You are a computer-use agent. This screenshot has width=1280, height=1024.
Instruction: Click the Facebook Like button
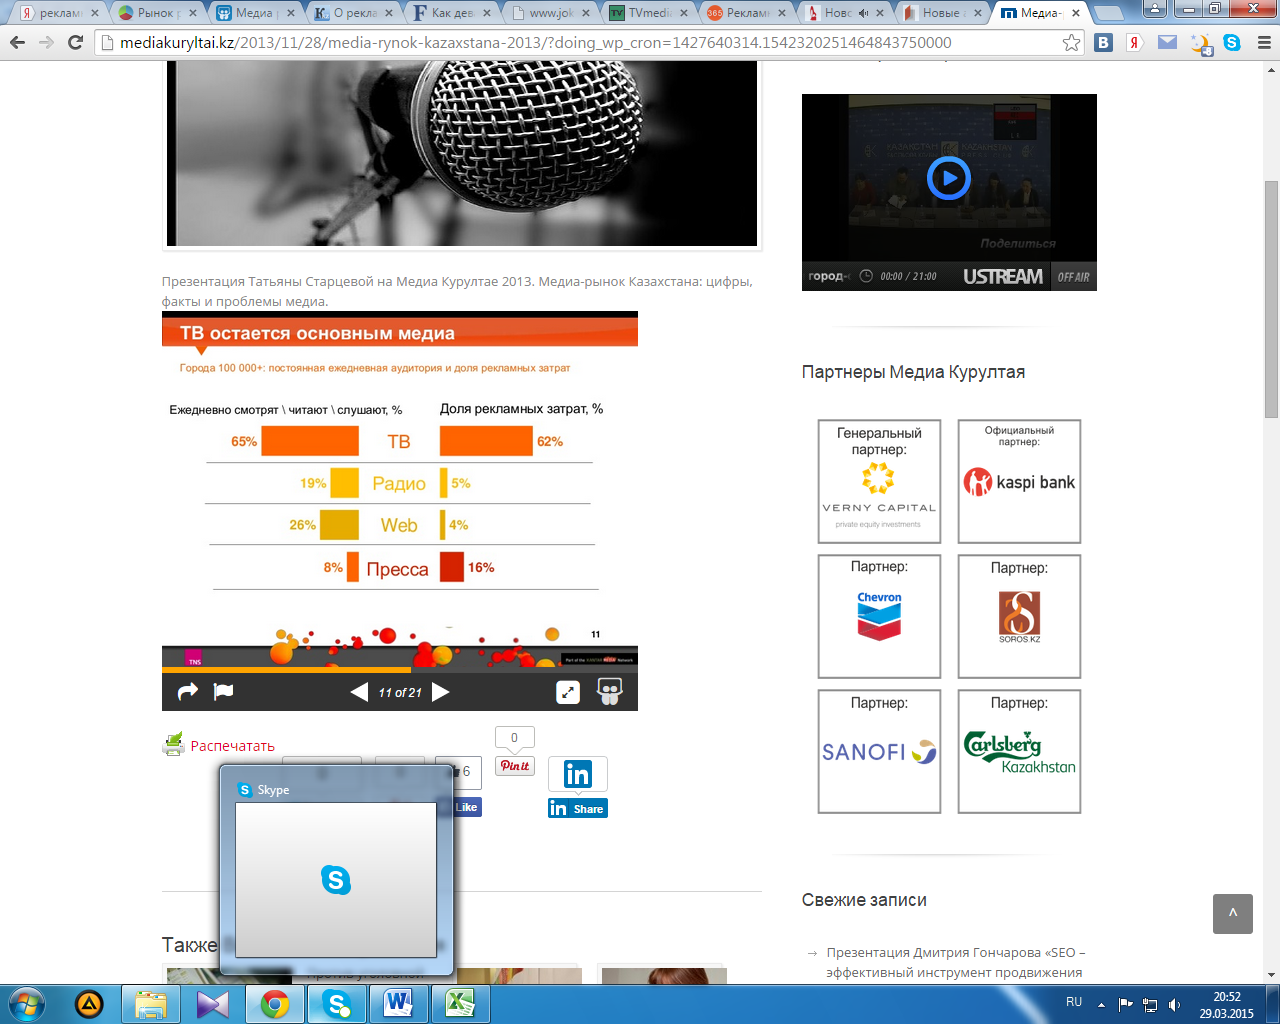click(467, 807)
